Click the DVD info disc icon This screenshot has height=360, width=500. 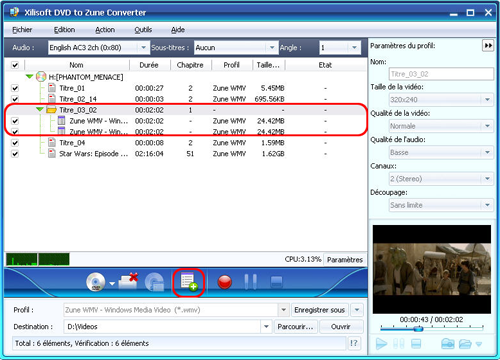tap(154, 282)
